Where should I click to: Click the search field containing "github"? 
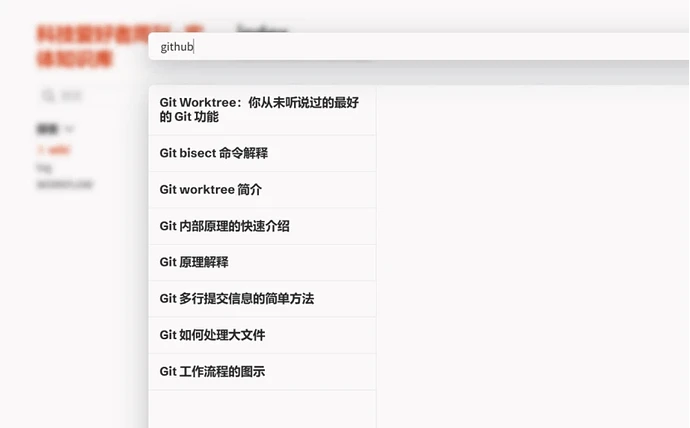[x=418, y=47]
